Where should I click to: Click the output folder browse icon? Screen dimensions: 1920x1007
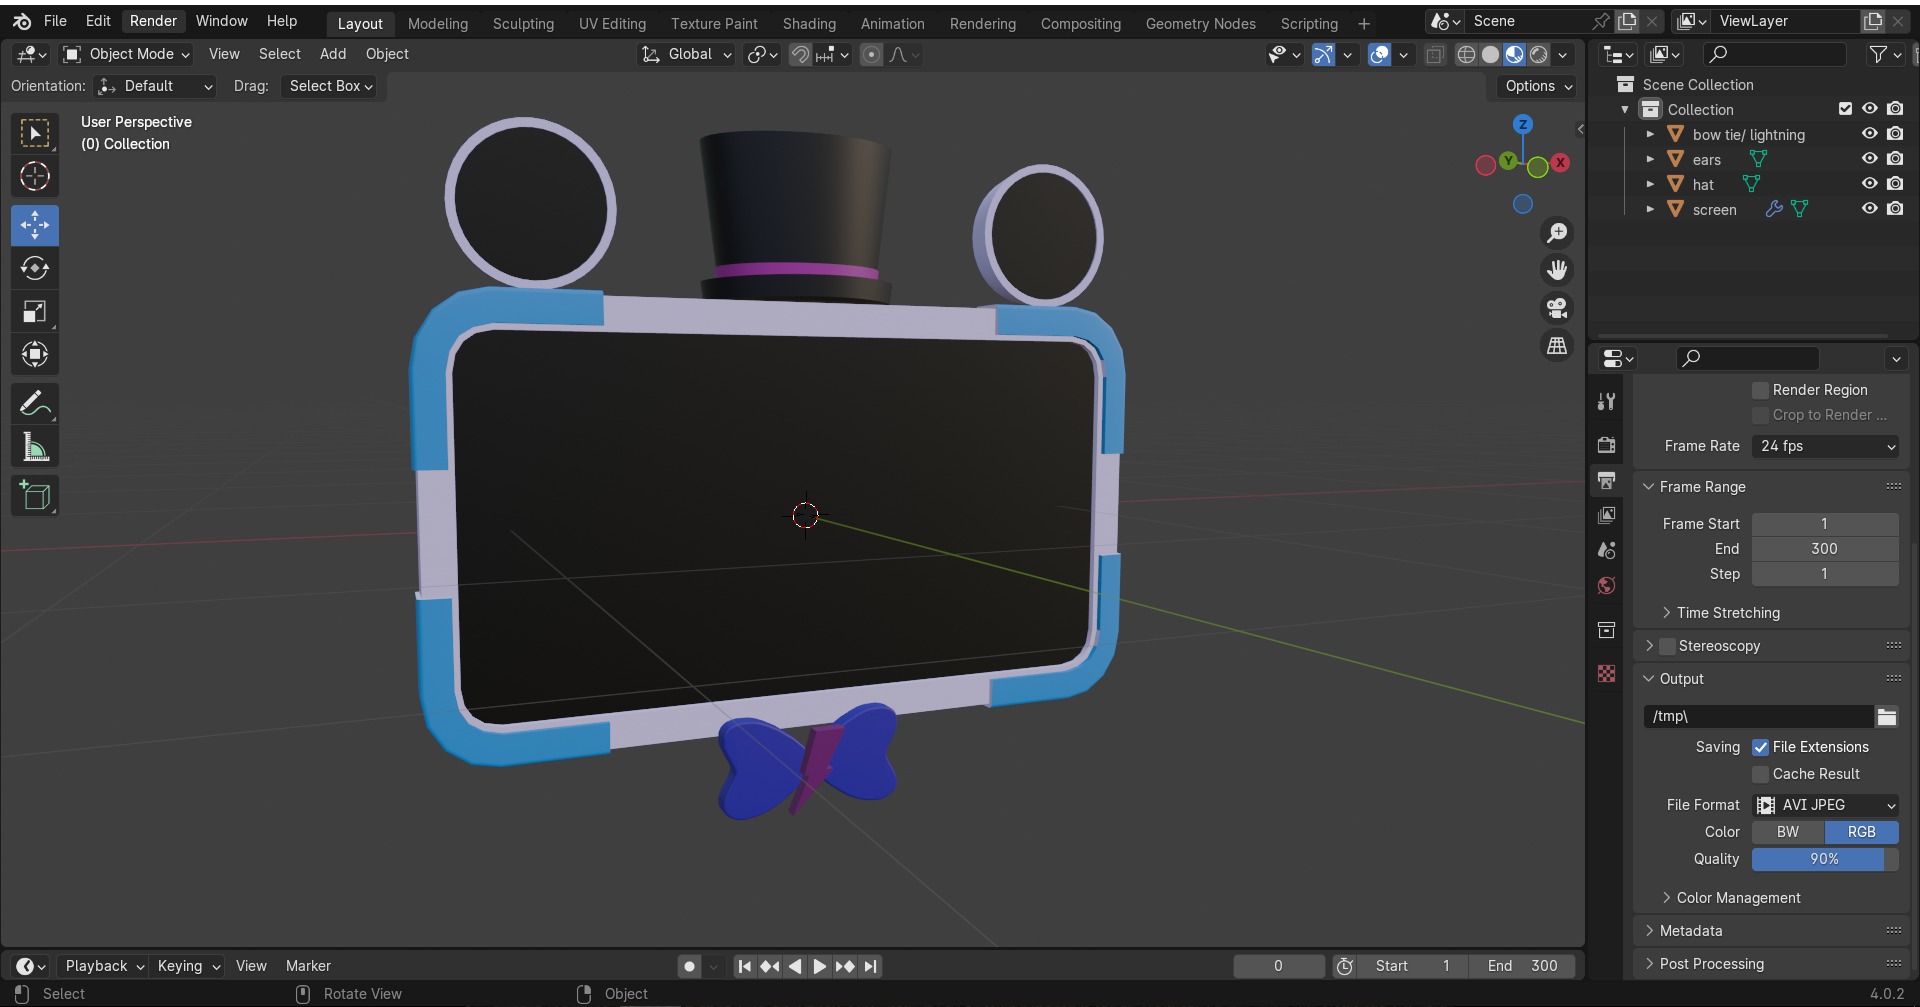1887,717
